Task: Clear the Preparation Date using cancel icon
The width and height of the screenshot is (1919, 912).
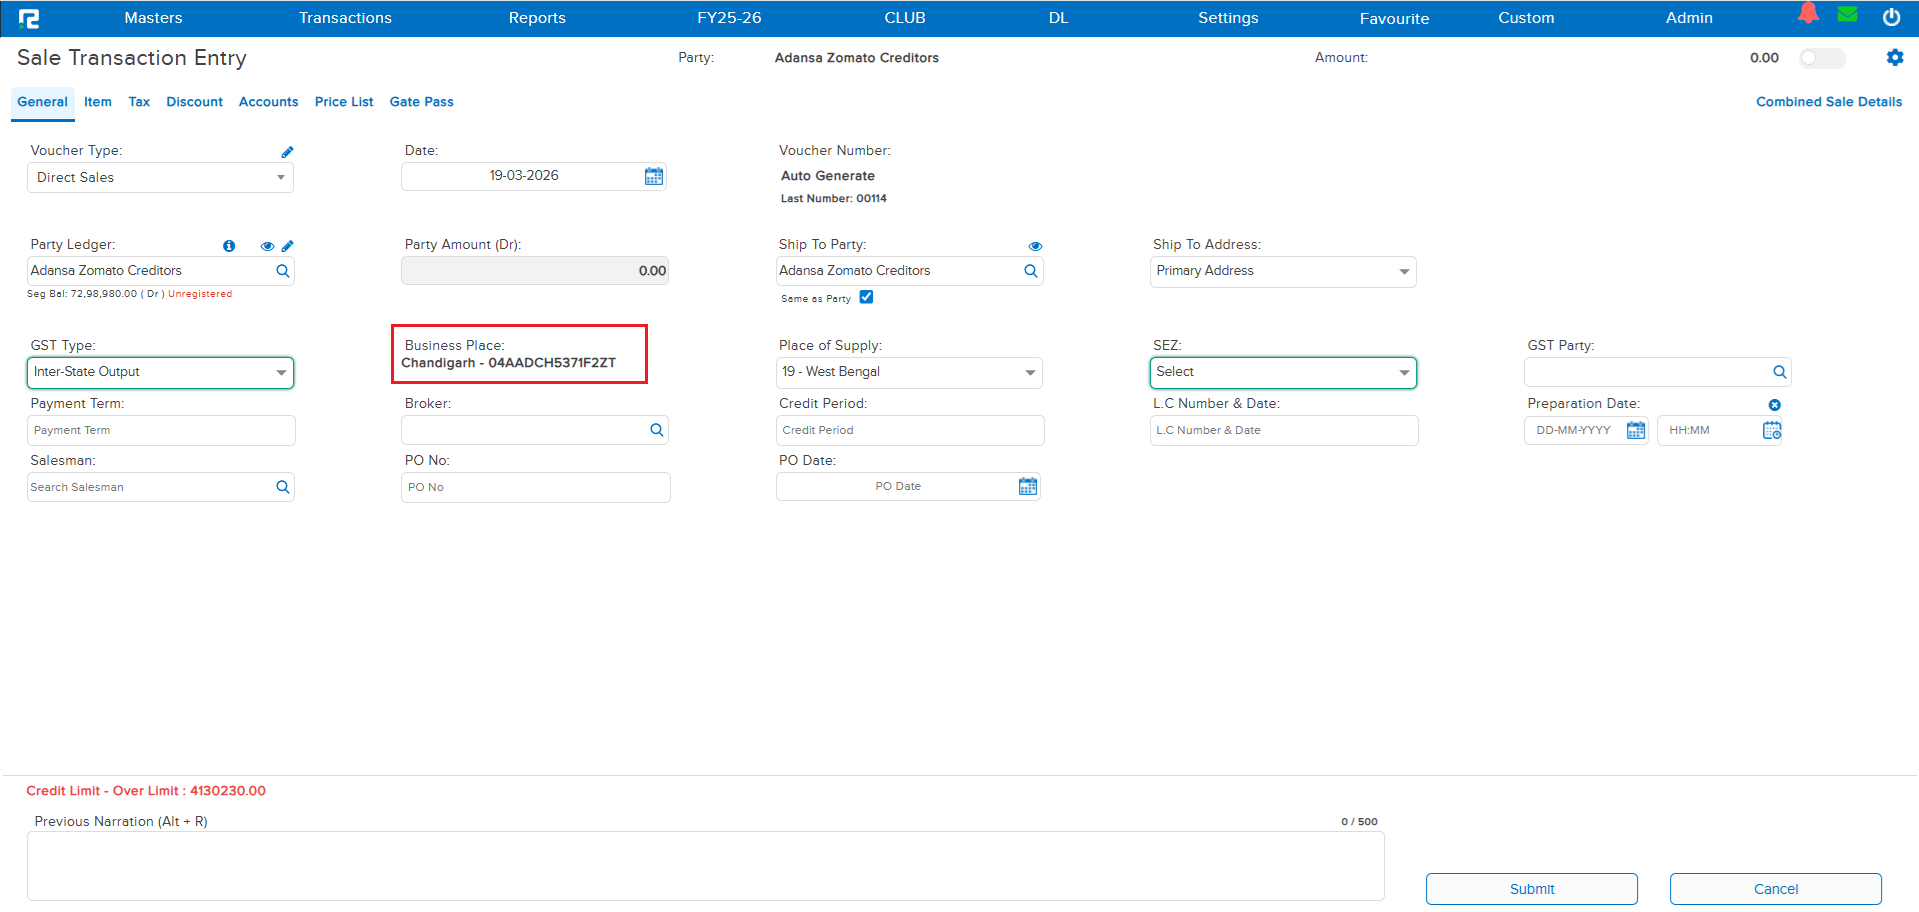Action: coord(1775,404)
